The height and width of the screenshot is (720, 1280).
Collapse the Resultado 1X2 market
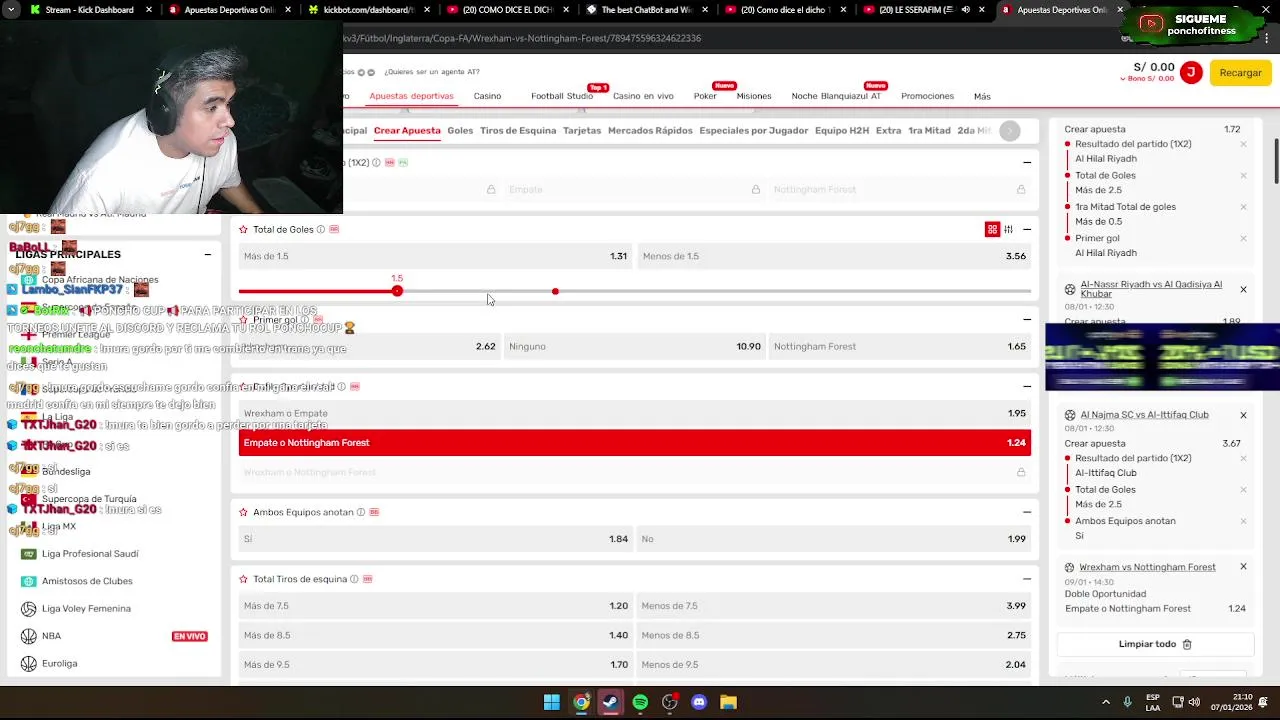coord(1027,162)
